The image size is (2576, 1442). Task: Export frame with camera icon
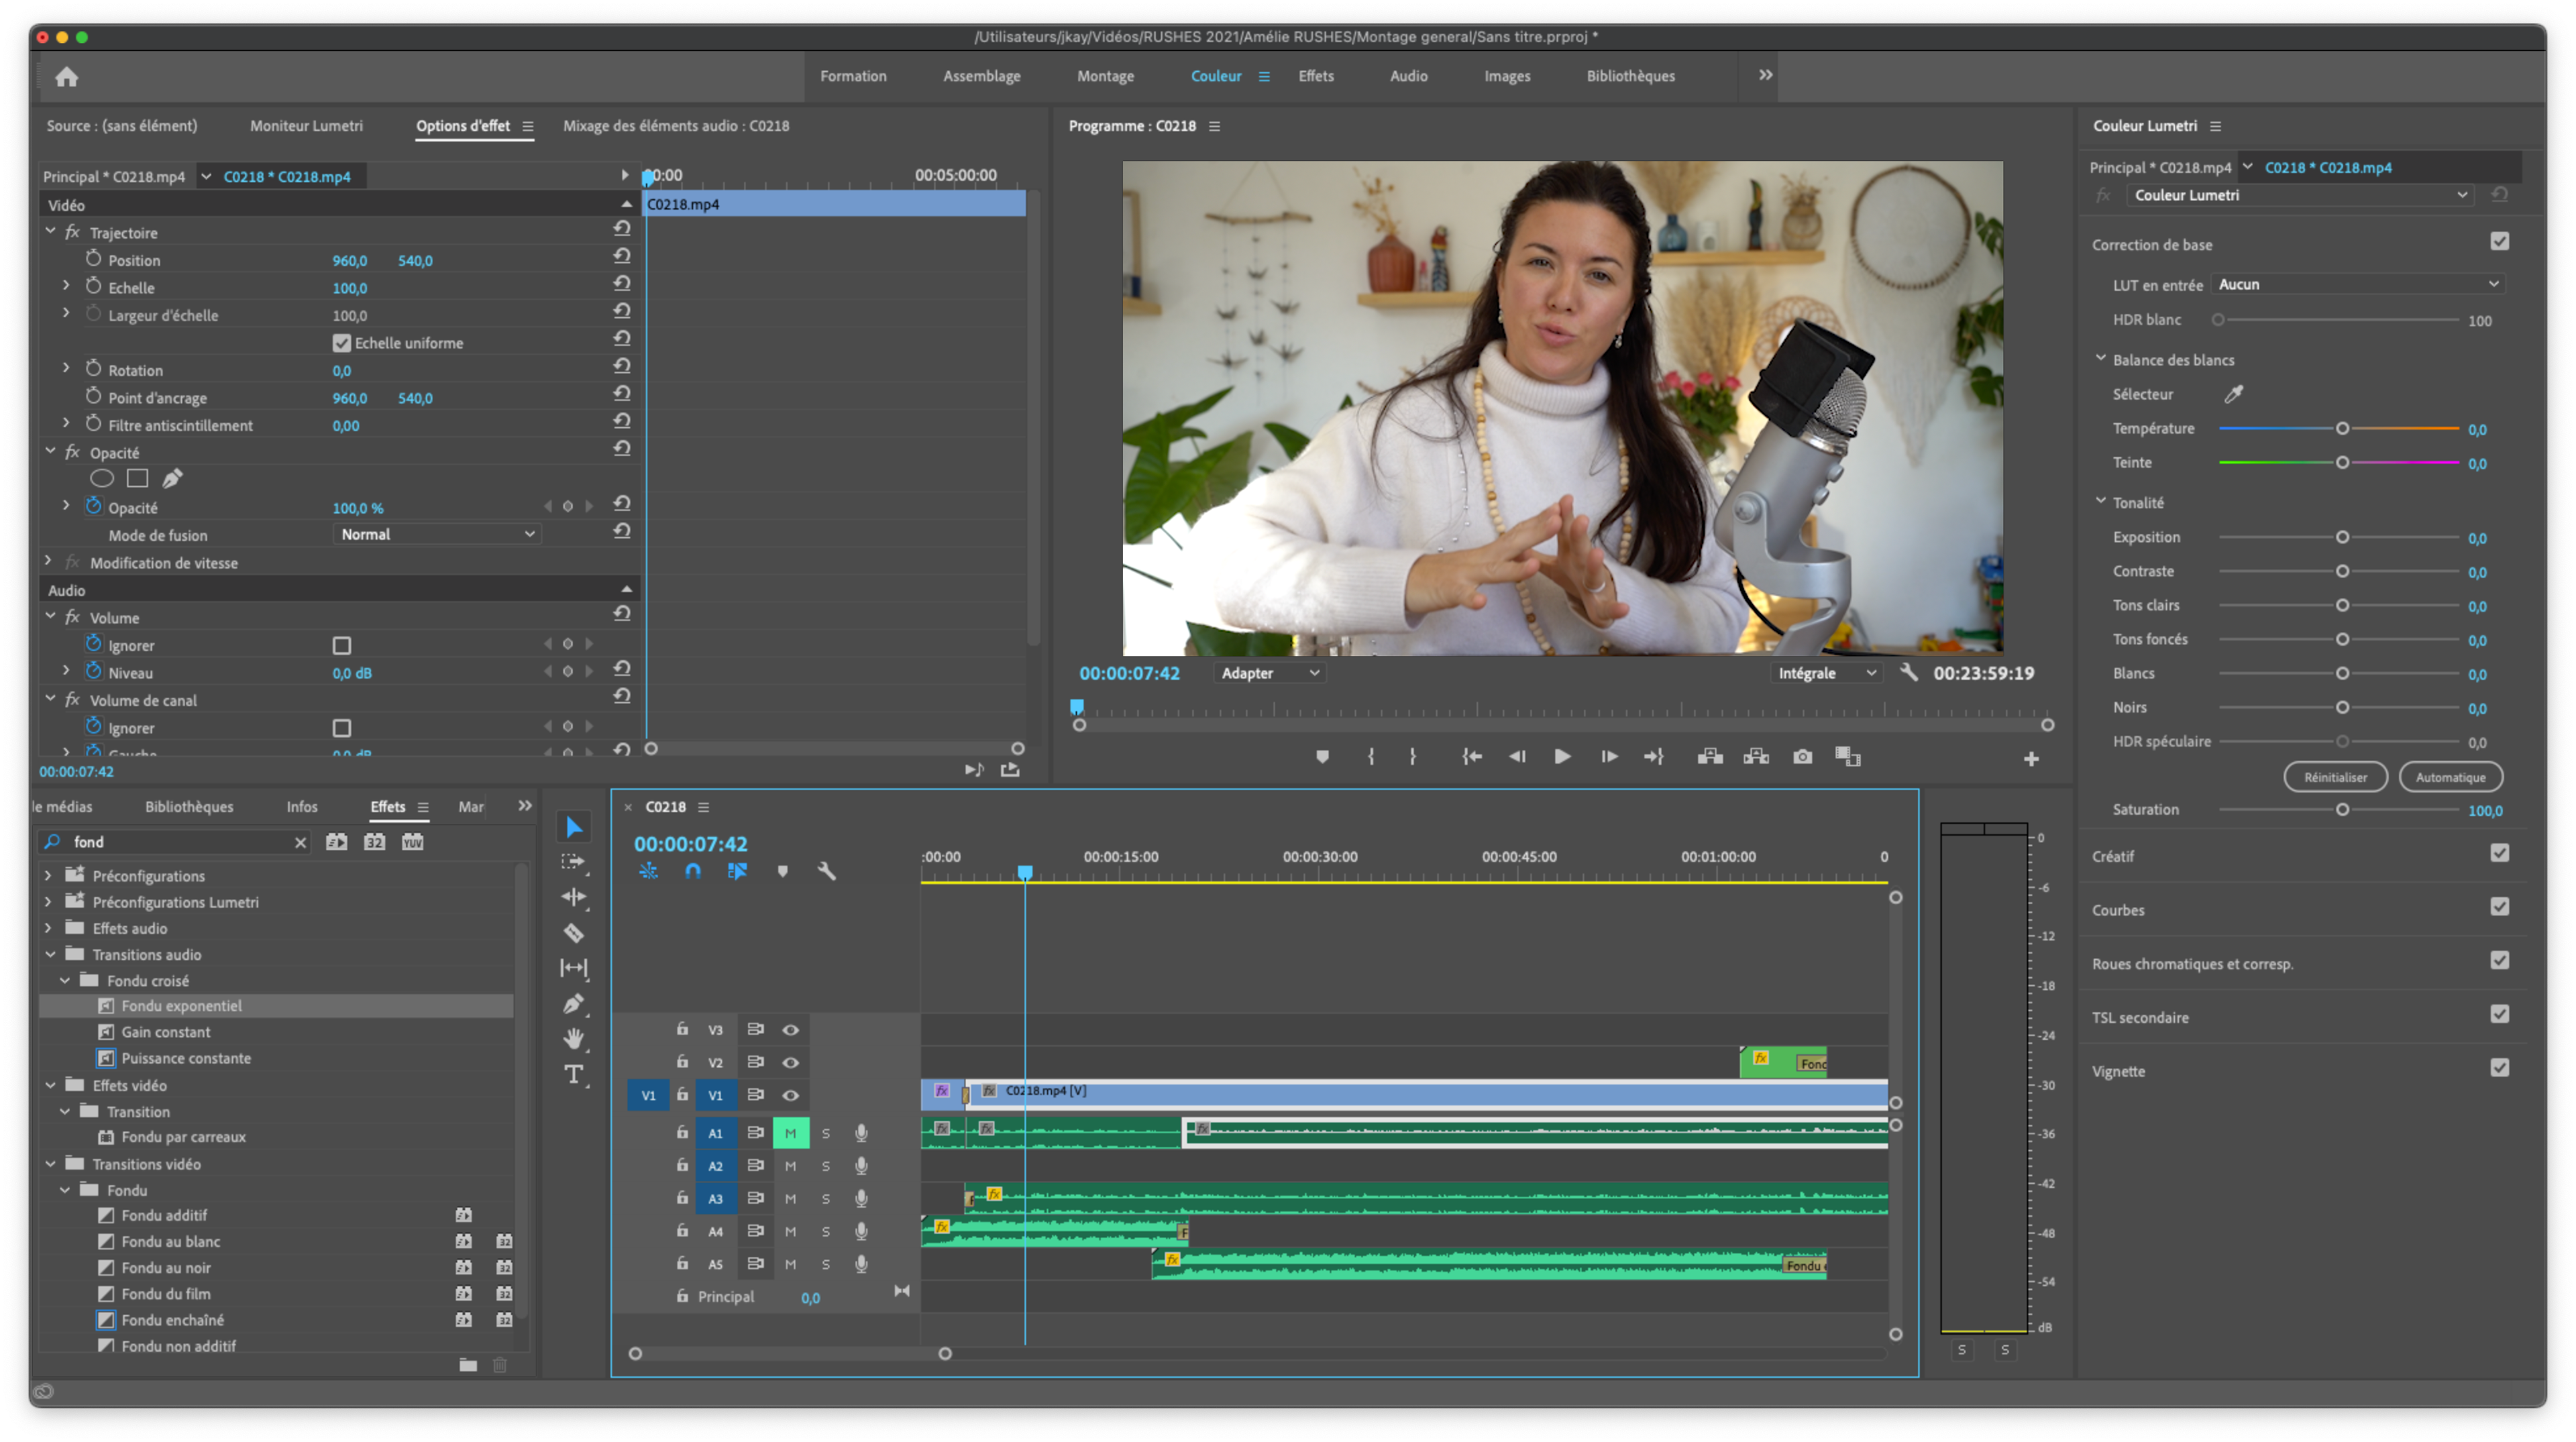[x=1802, y=757]
